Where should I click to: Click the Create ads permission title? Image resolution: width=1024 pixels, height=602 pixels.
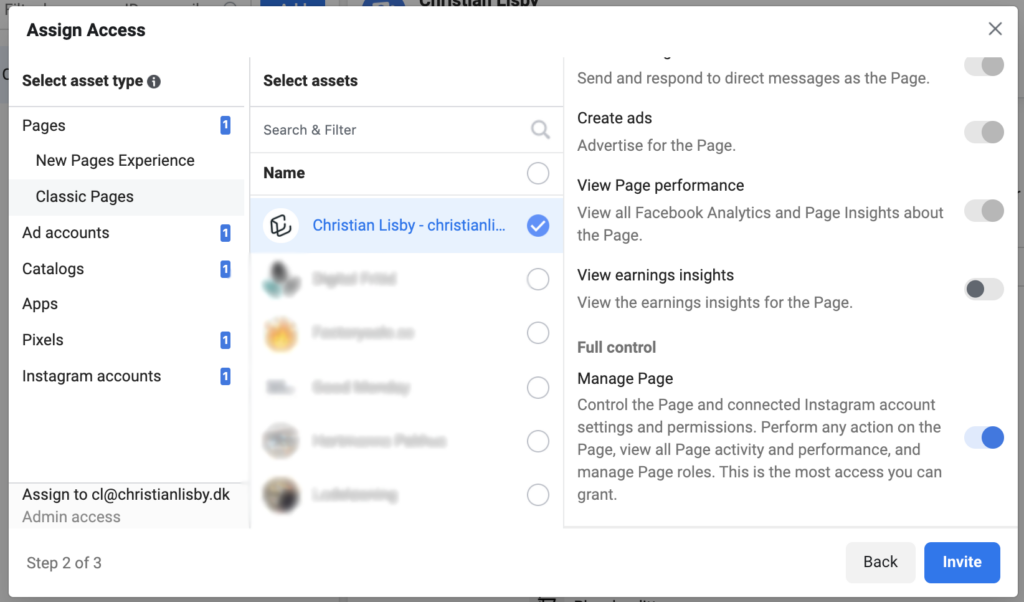coord(615,118)
